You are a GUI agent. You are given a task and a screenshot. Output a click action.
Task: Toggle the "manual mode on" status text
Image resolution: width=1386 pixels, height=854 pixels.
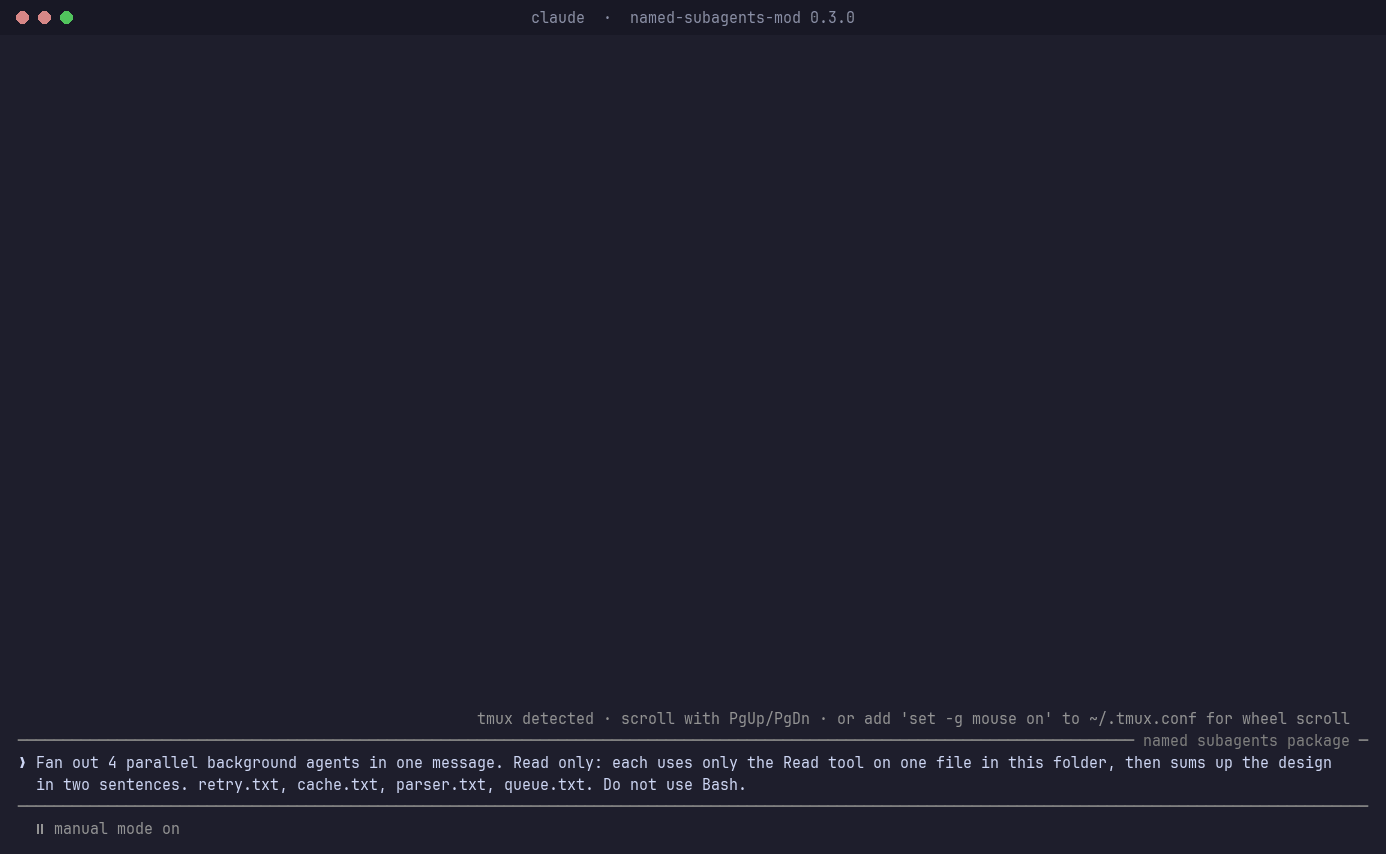(x=117, y=829)
